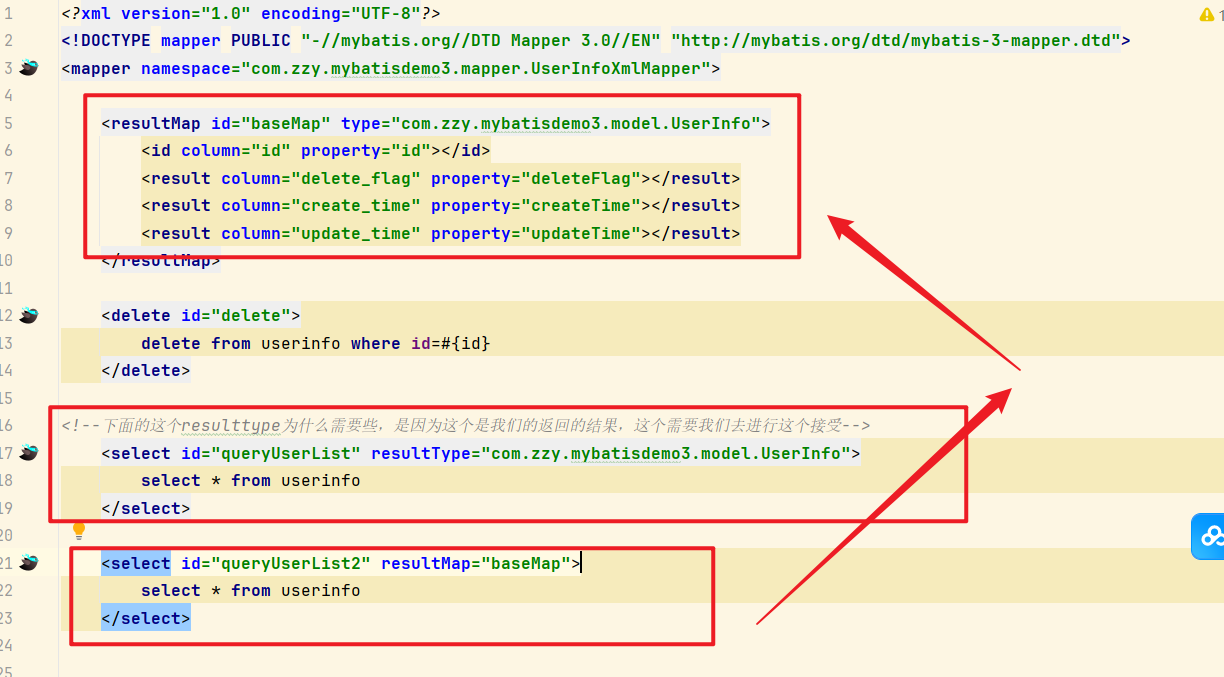Click the column value "update_time"
The image size is (1224, 677).
[x=355, y=233]
